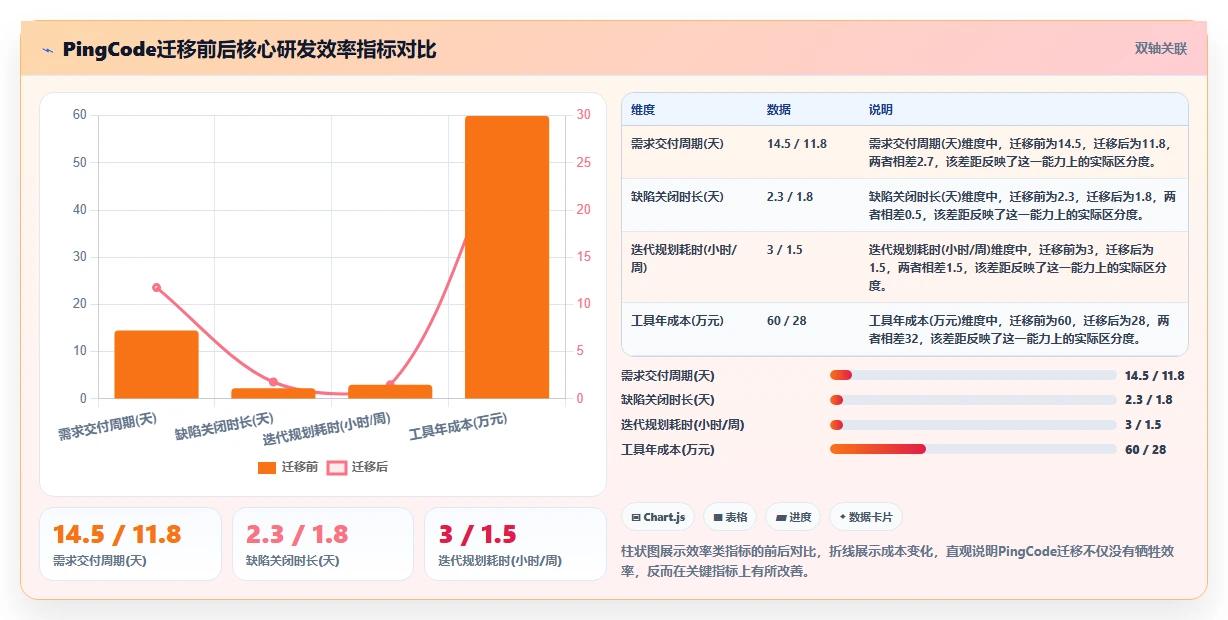Click the 迭代规划耗时 orange chart bar
The image size is (1228, 620).
pos(390,391)
